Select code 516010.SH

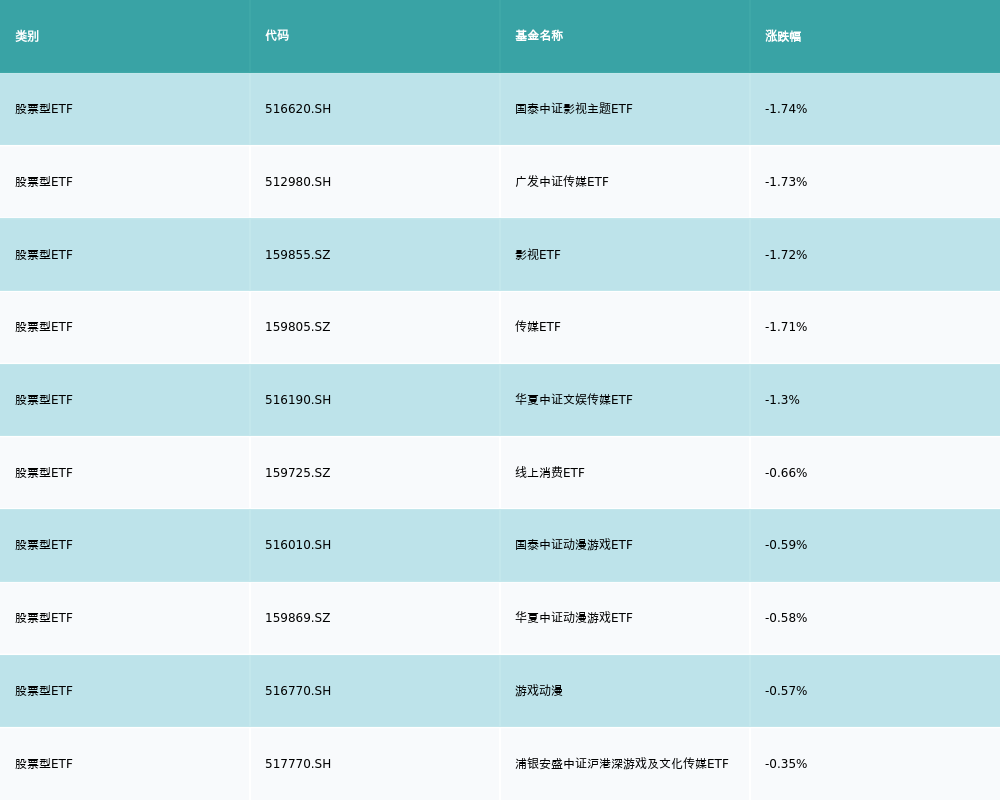(298, 545)
